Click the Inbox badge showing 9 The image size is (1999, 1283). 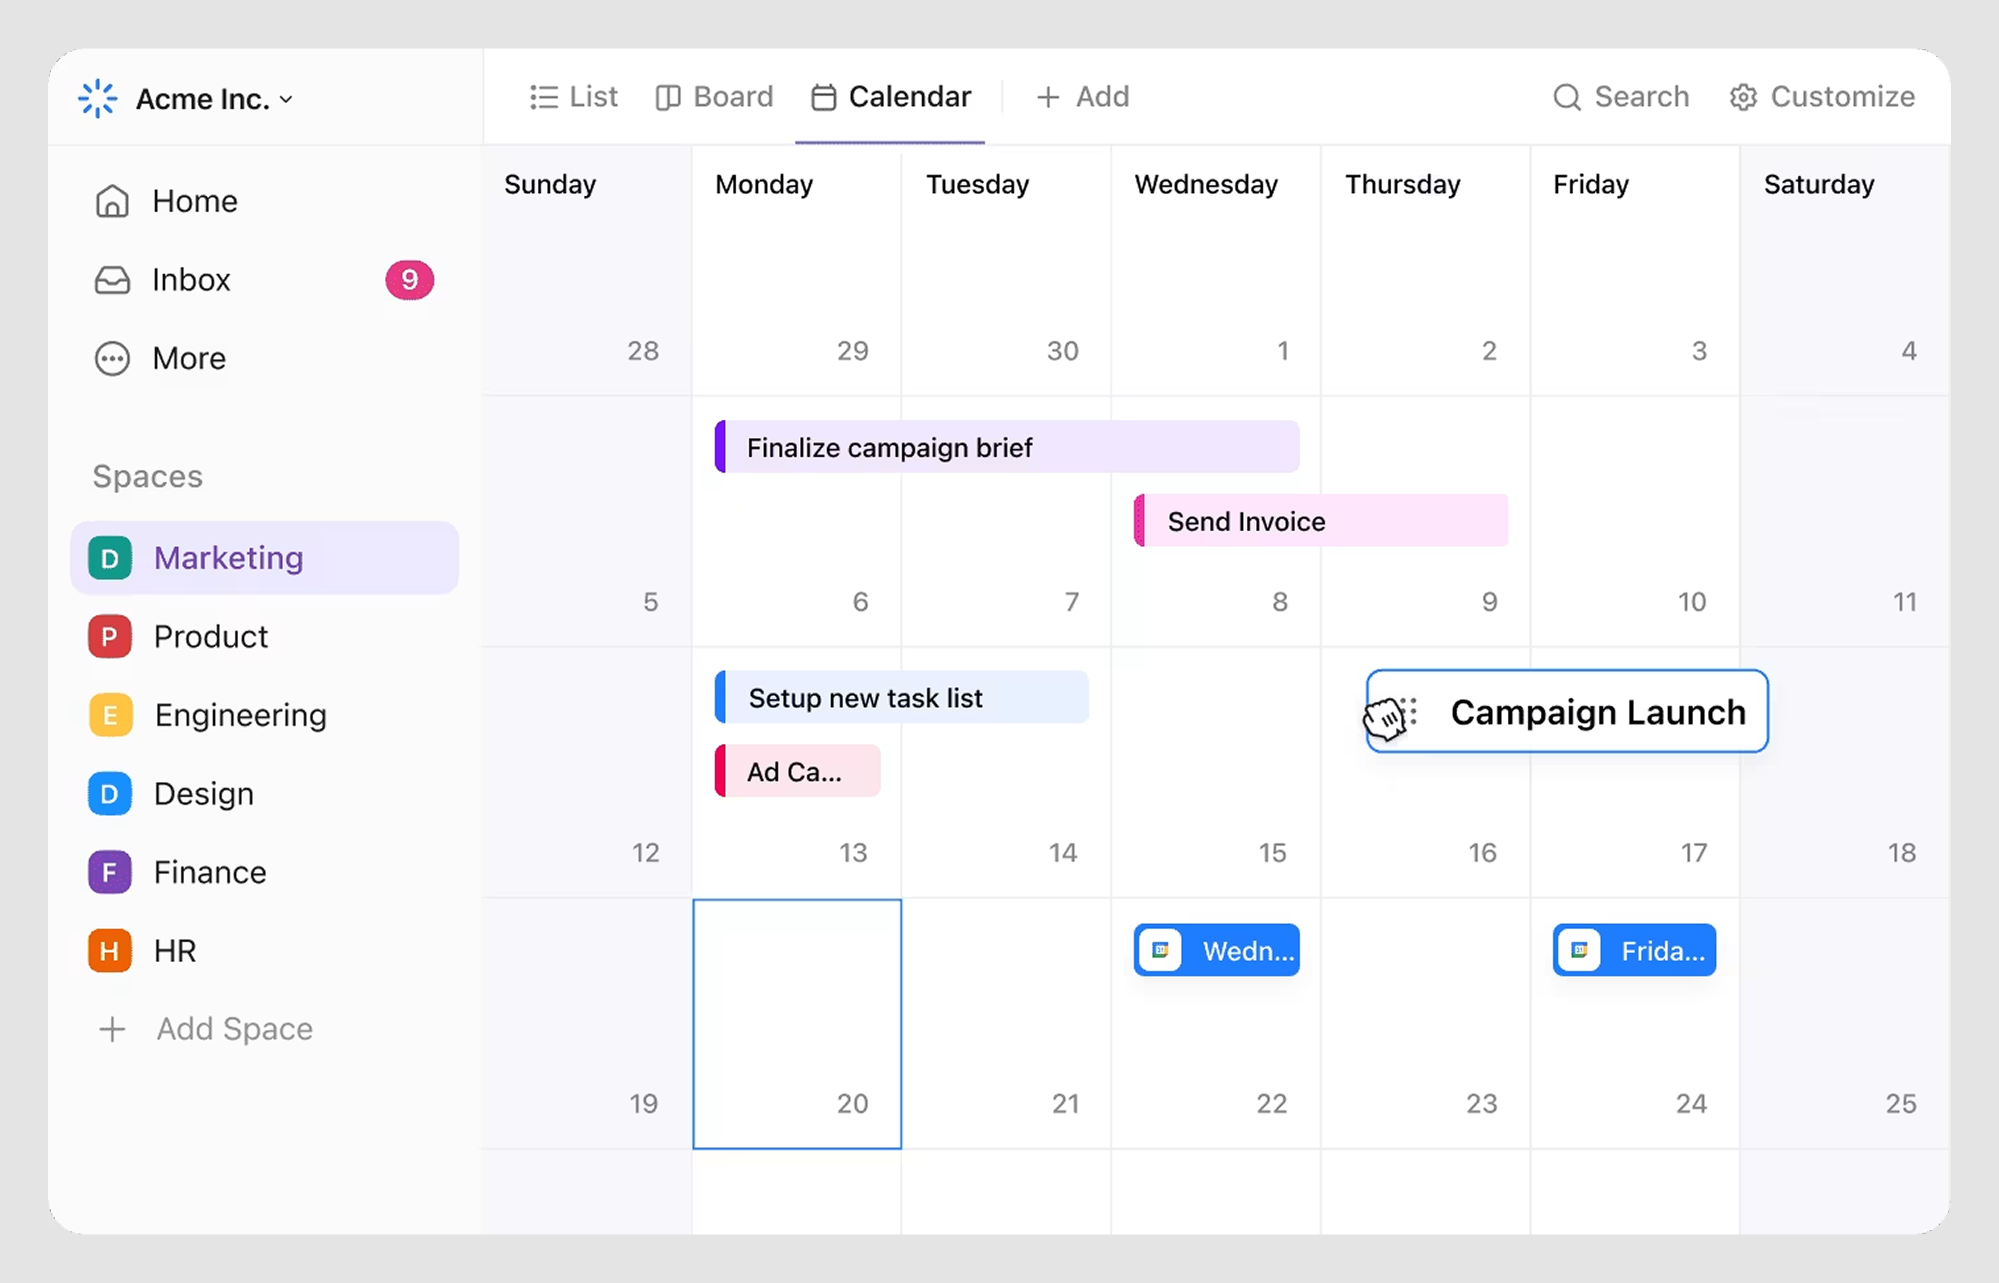coord(409,280)
